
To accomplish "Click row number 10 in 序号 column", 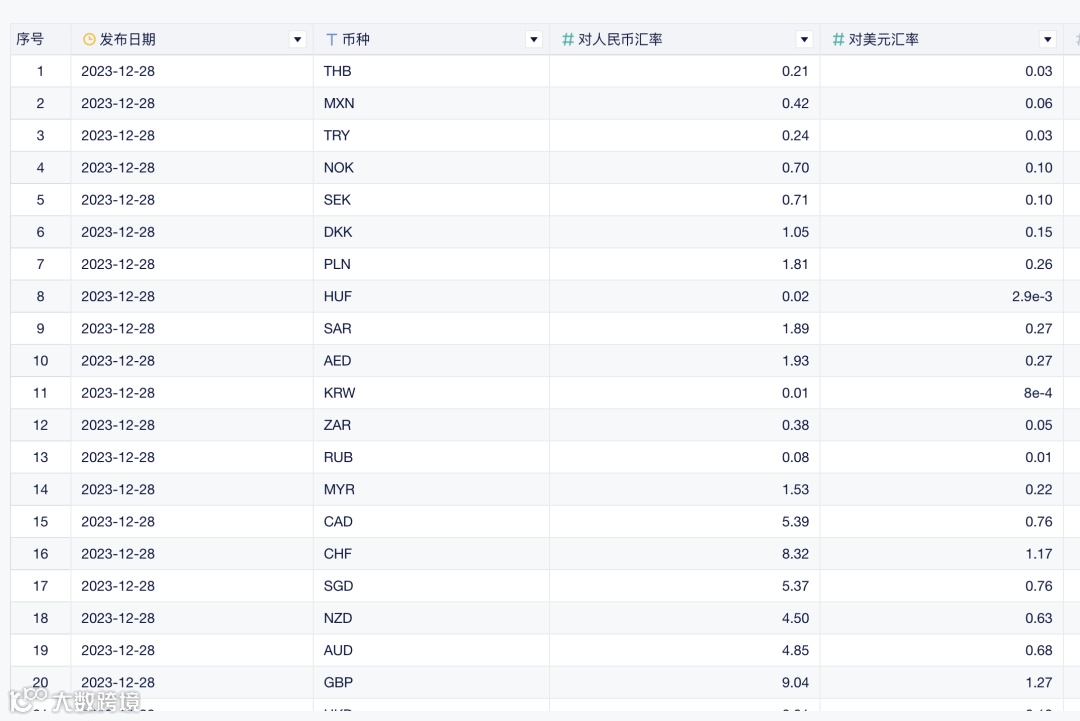I will [40, 360].
